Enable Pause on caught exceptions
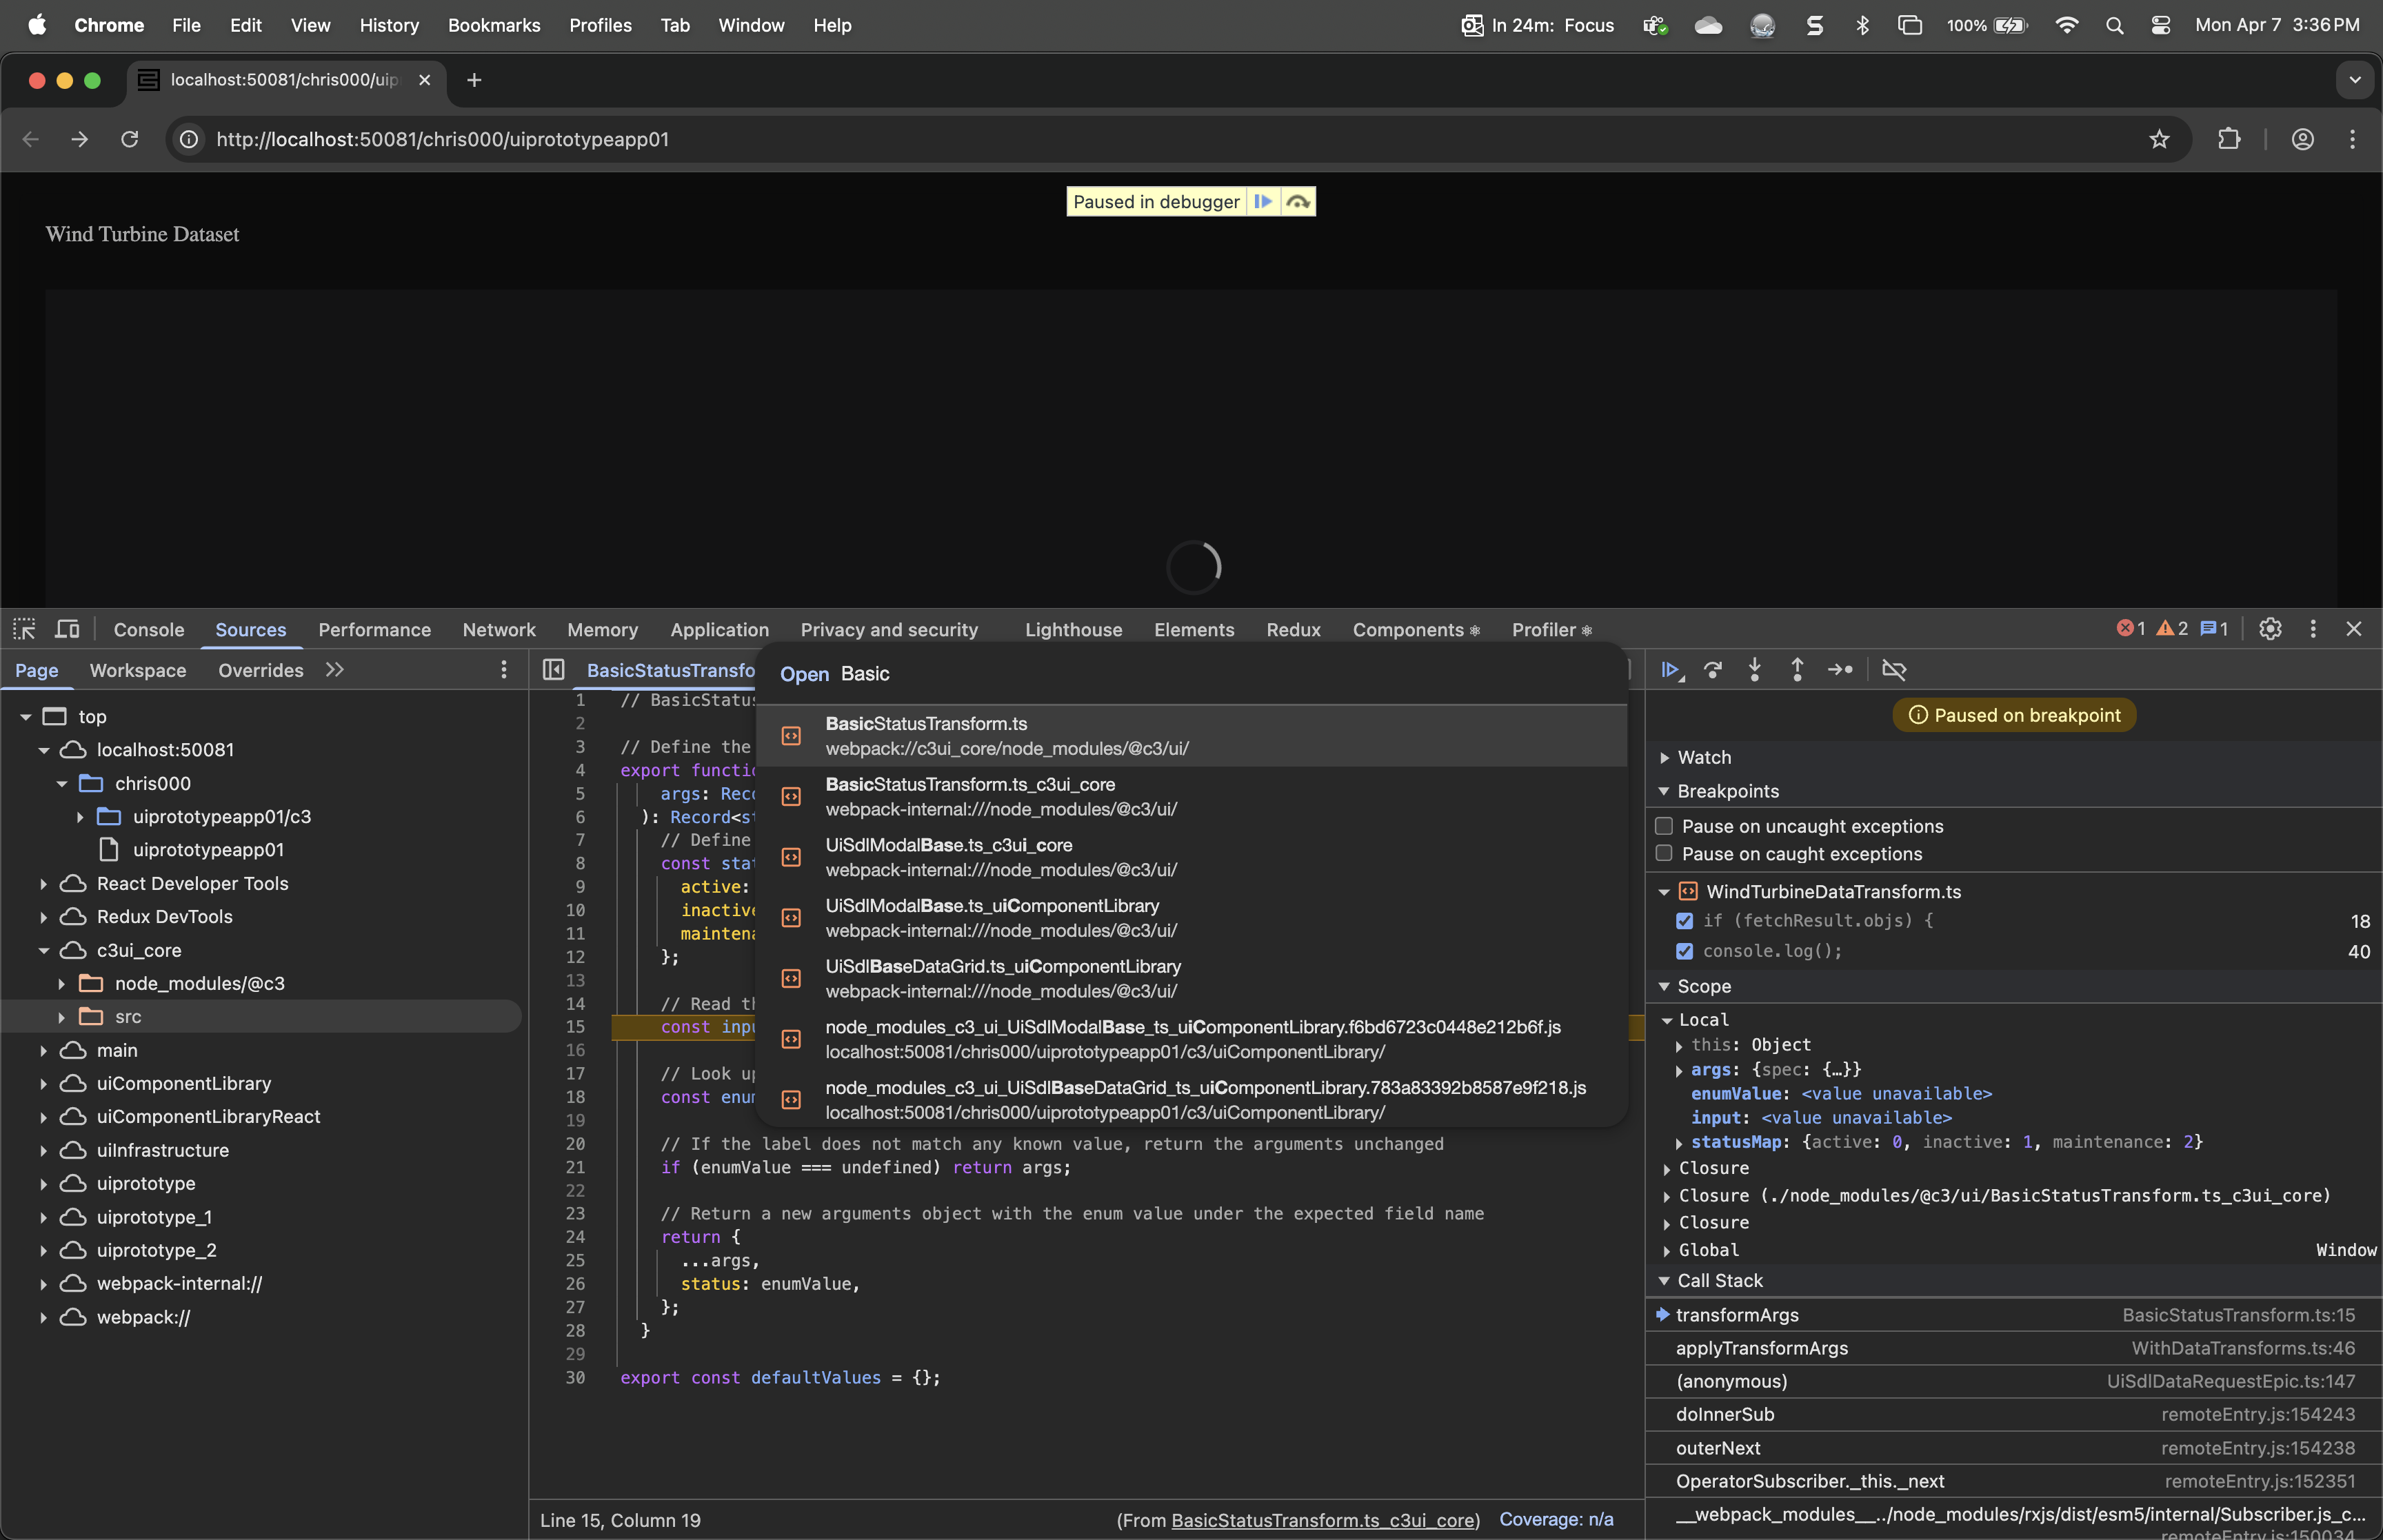This screenshot has height=1540, width=2383. click(x=1664, y=853)
